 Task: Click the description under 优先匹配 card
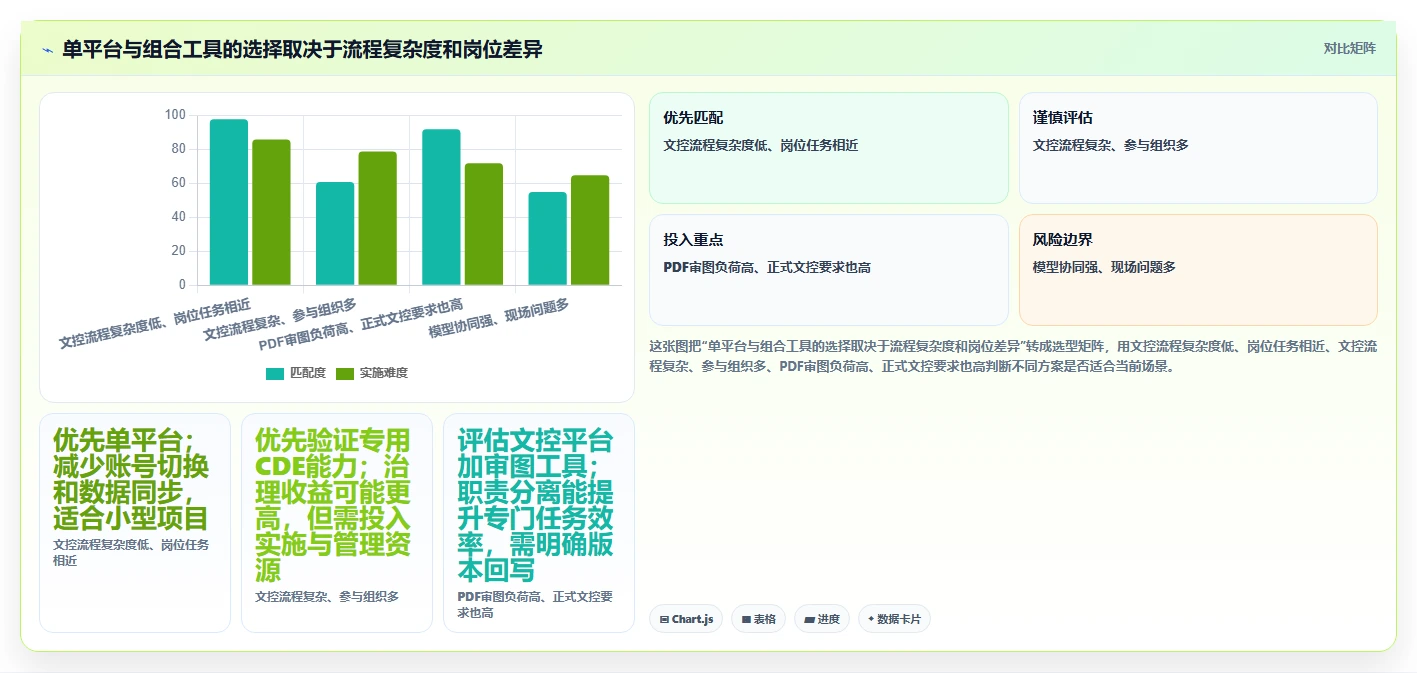point(761,145)
